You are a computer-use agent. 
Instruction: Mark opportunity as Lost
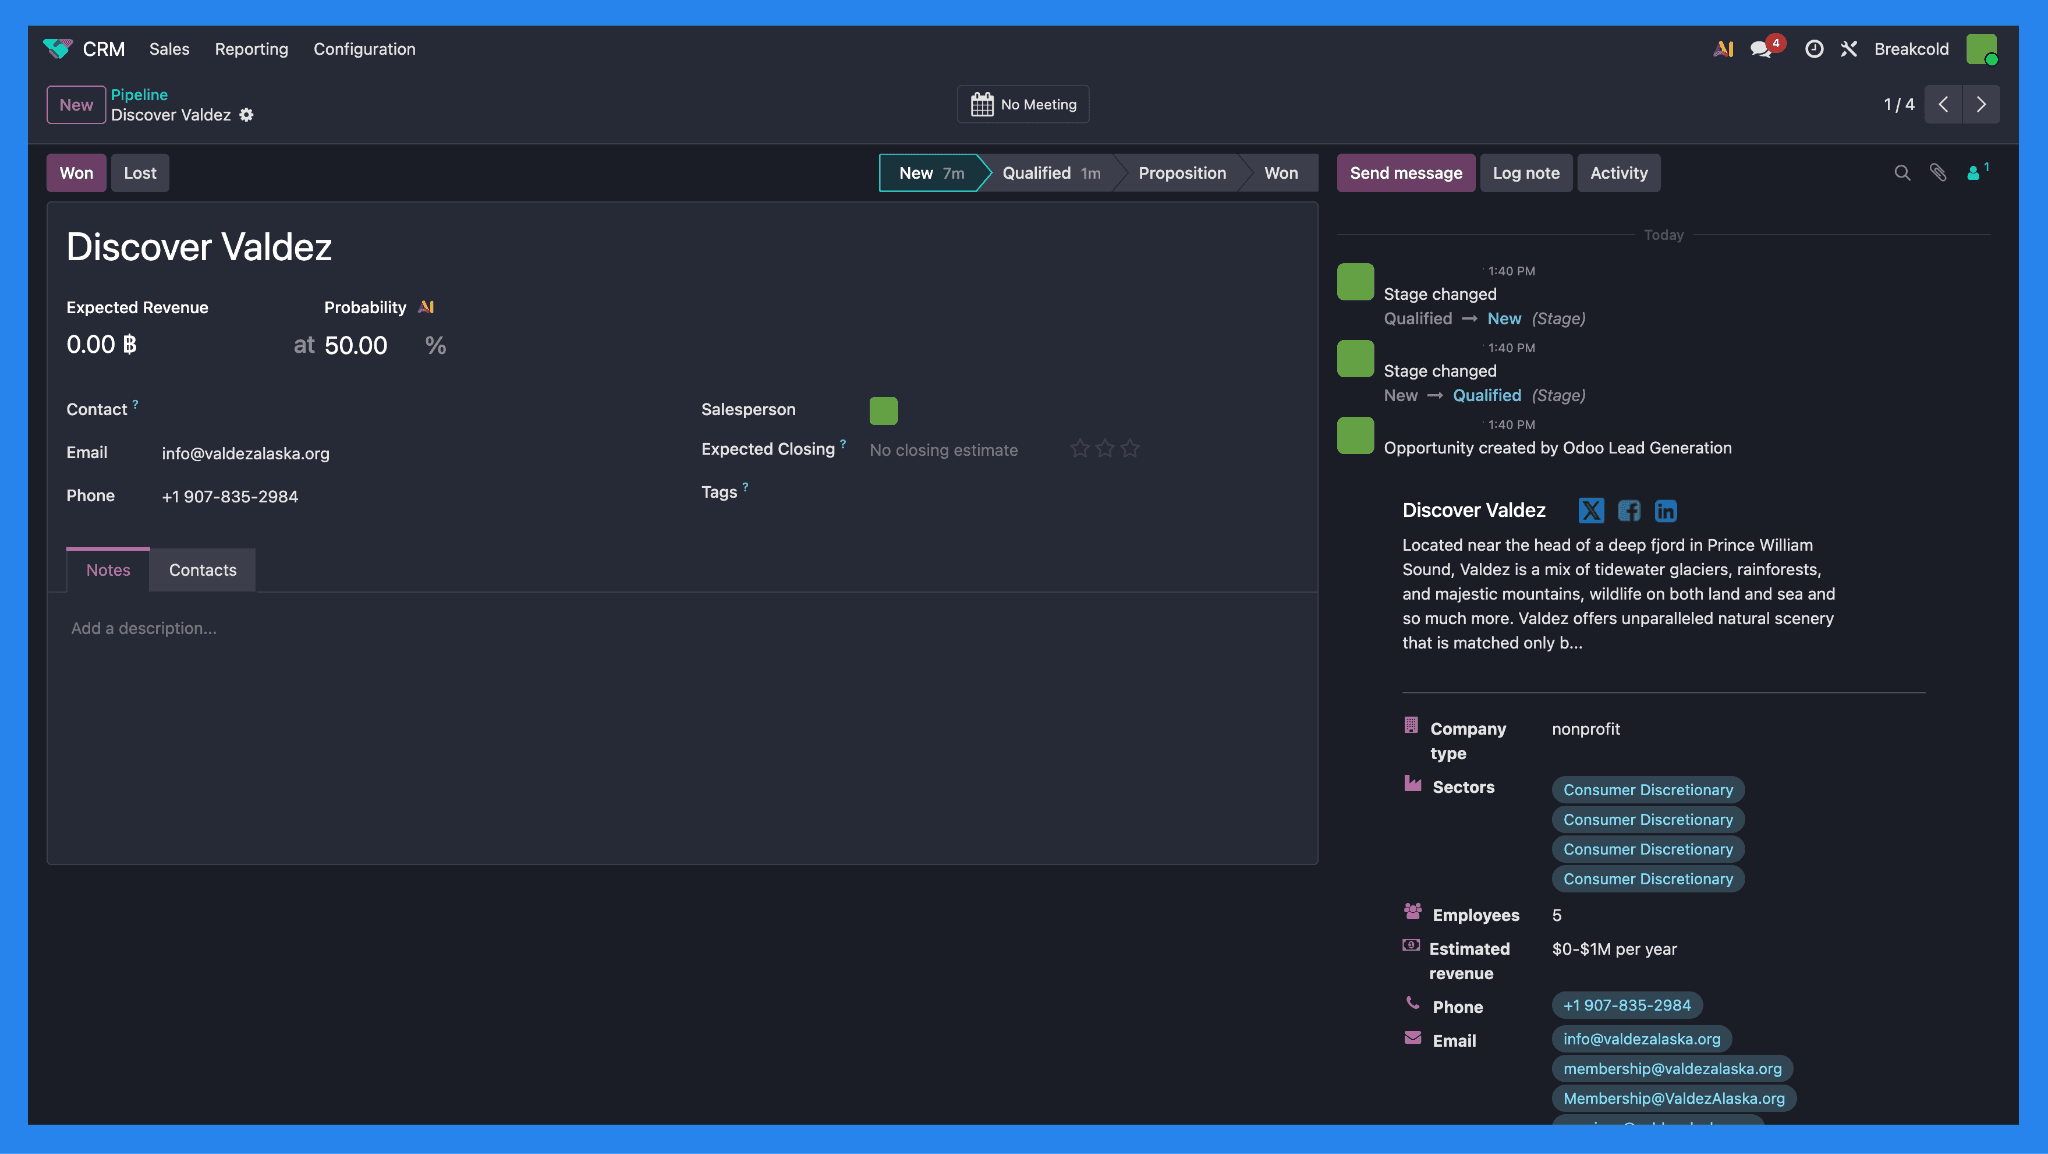(140, 173)
